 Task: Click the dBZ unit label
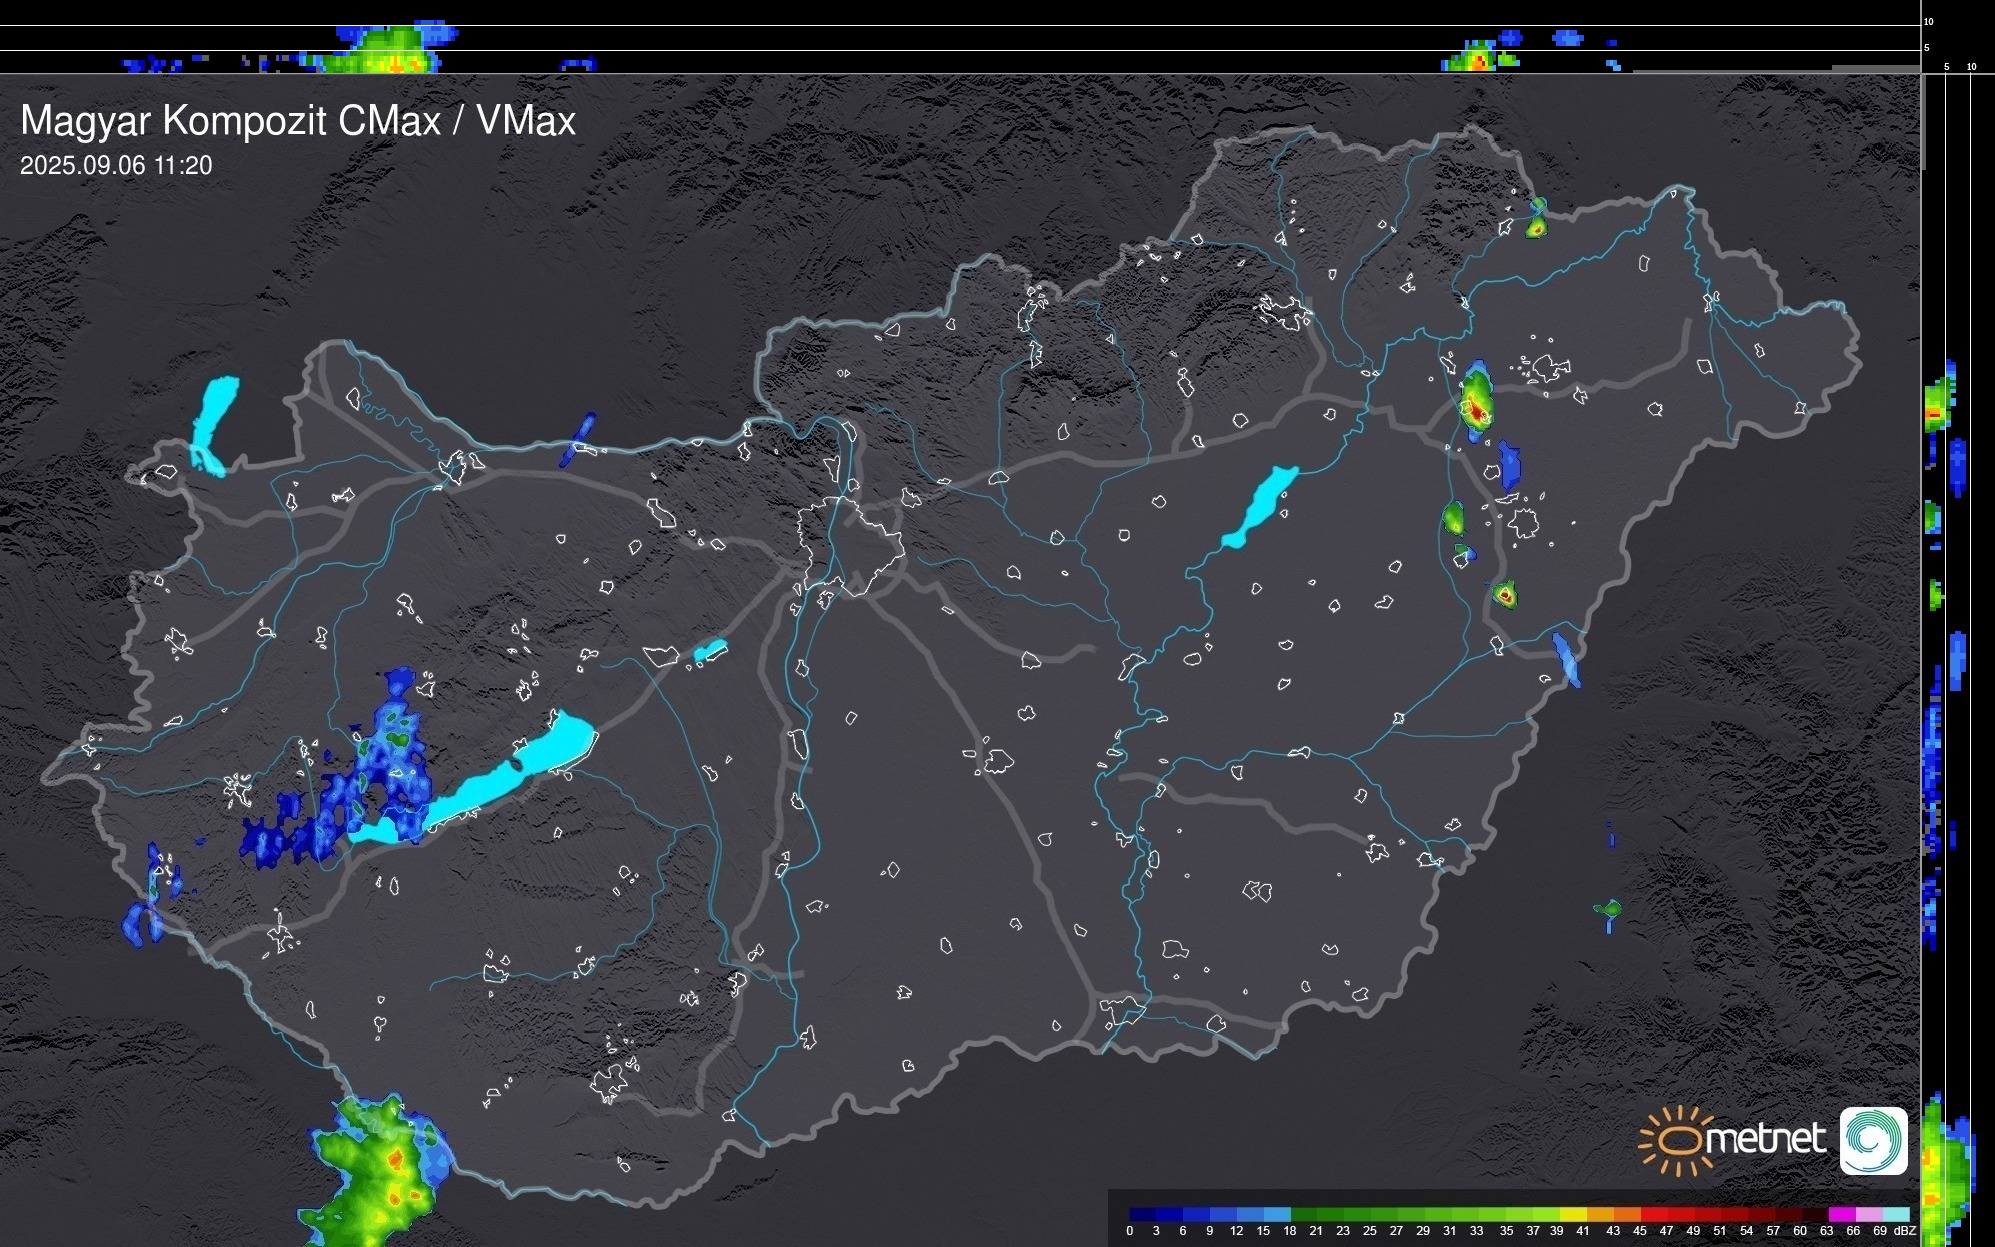1905,1231
